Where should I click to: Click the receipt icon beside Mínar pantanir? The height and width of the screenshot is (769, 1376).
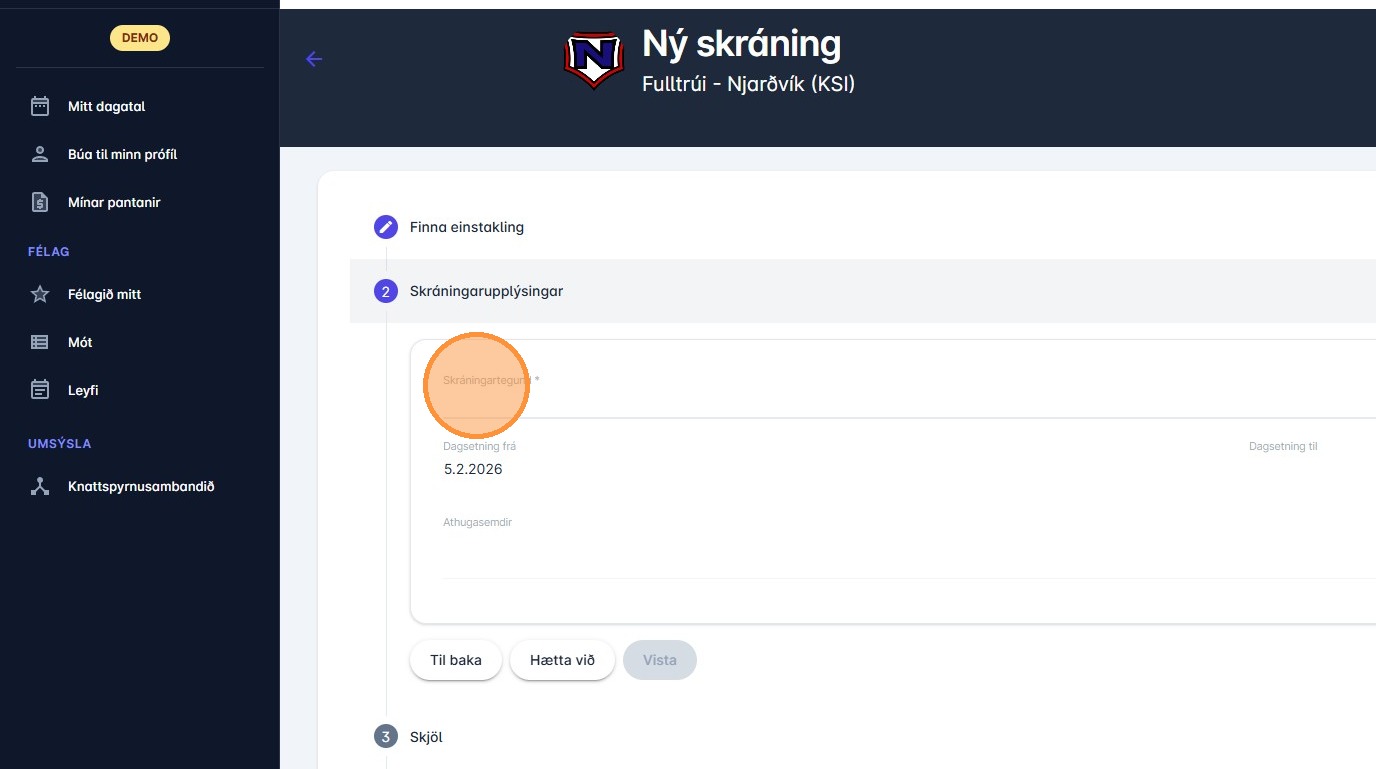pos(40,202)
